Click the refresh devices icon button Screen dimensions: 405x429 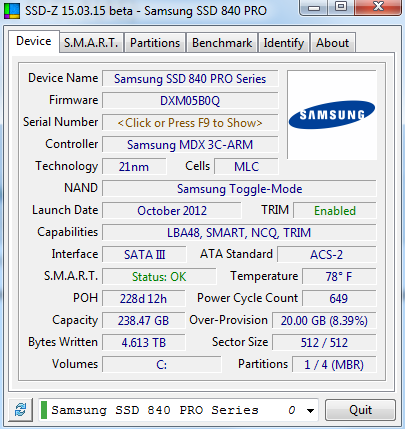(20, 410)
